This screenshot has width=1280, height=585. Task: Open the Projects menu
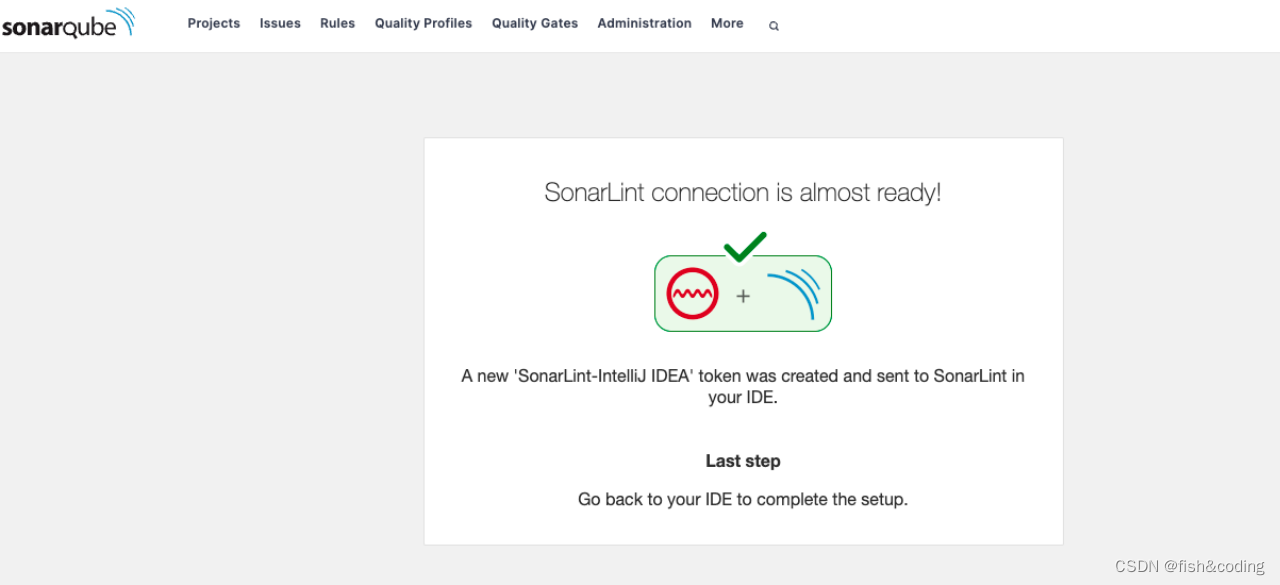pos(214,23)
